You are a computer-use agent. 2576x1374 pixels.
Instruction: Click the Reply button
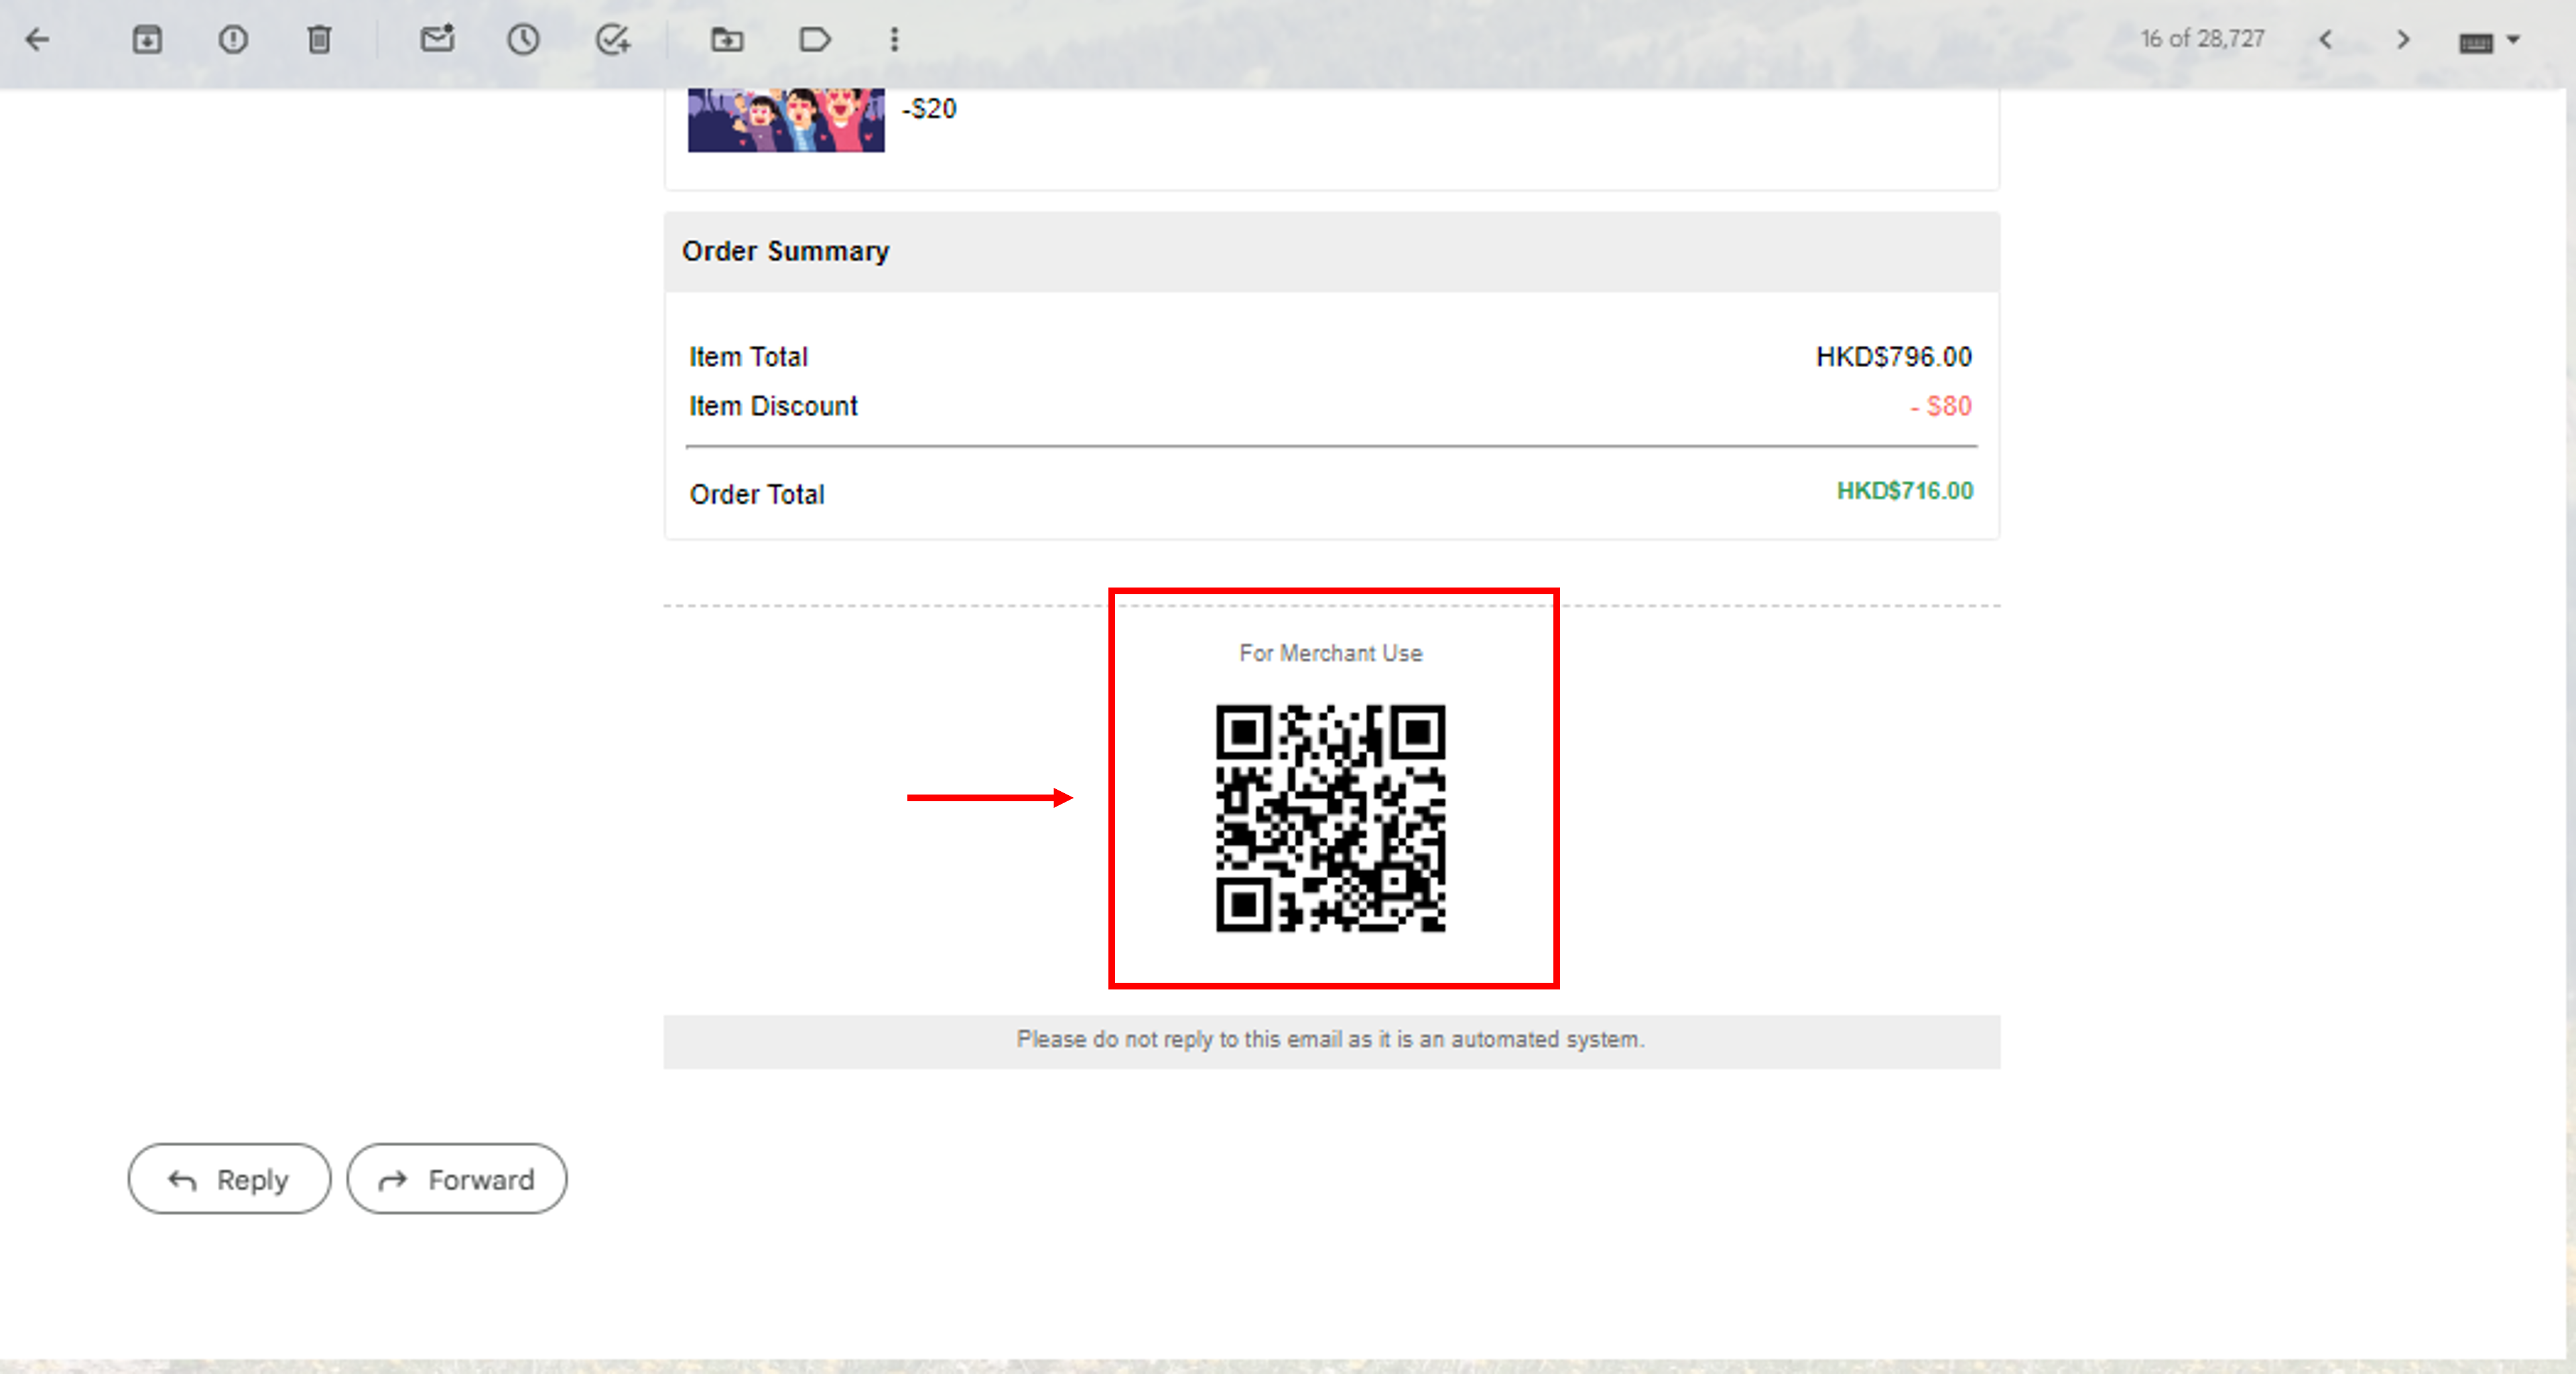[x=229, y=1179]
